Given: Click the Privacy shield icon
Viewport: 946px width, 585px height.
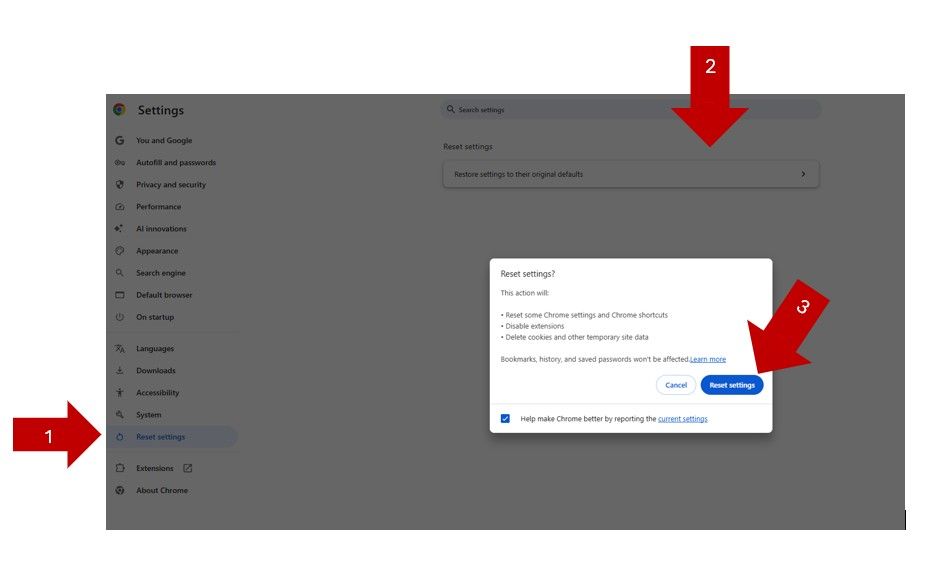Looking at the screenshot, I should point(119,185).
